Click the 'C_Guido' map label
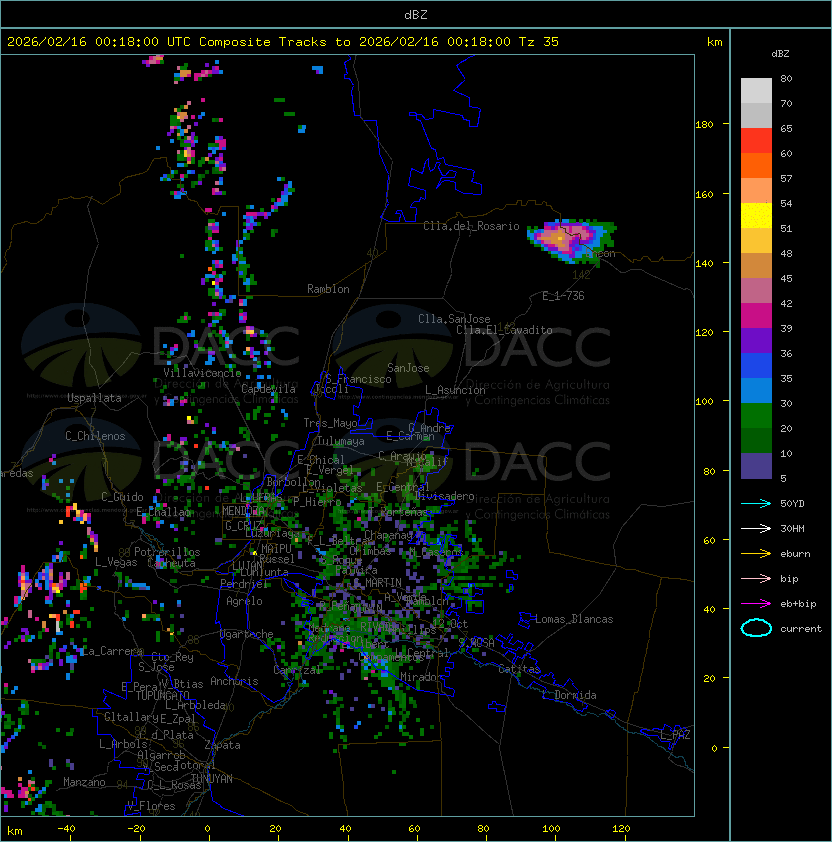832x842 pixels. coord(122,497)
